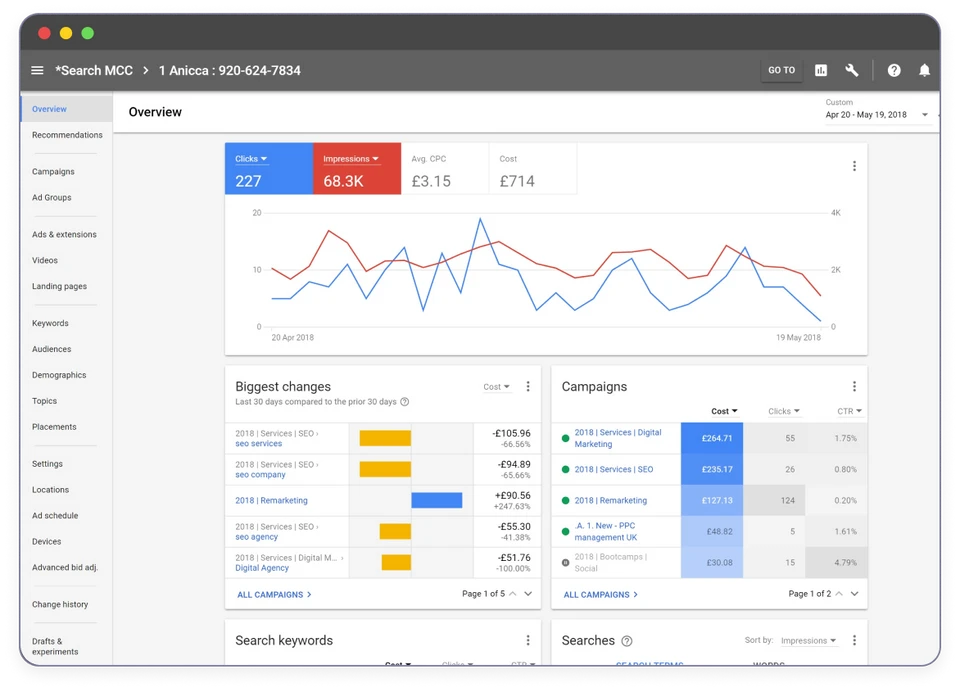Open the Help question mark icon
960x691 pixels.
pos(894,70)
